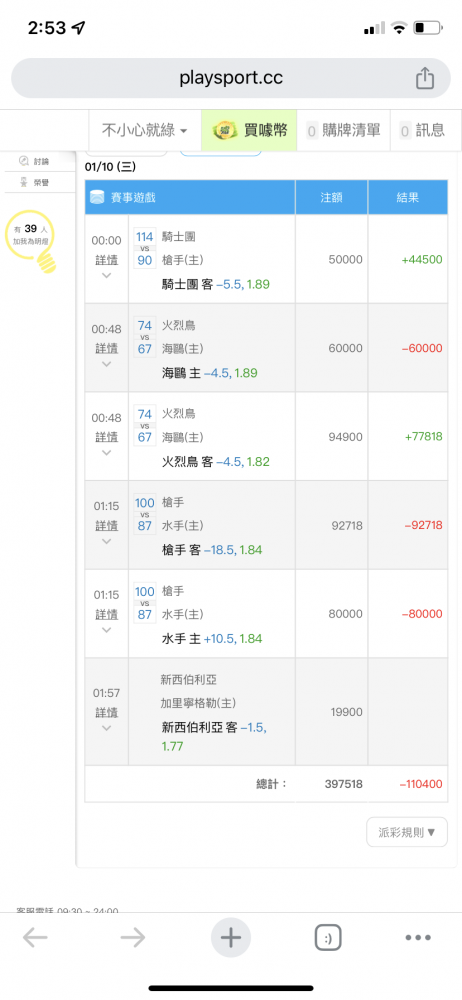This screenshot has width=462, height=1000.
Task: Expand 詳情 for 01:57 新西伯利亞 game
Action: pyautogui.click(x=107, y=712)
